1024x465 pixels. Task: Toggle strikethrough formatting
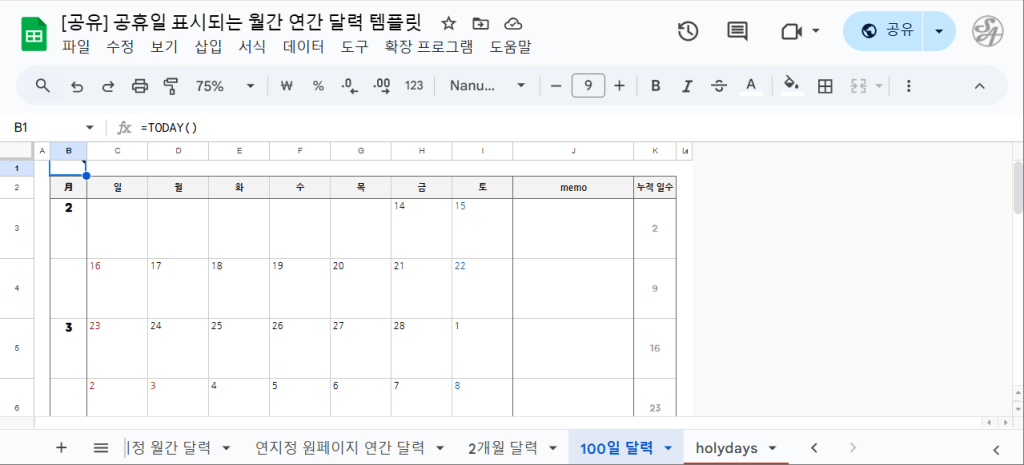[x=718, y=86]
